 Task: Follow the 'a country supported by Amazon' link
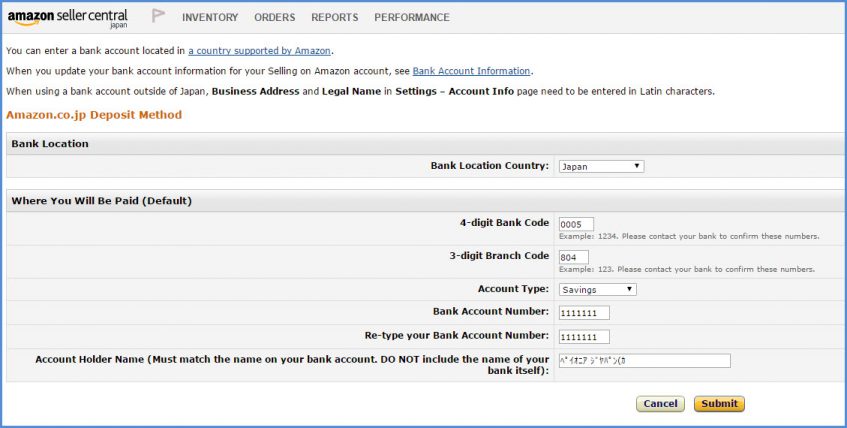(x=259, y=50)
